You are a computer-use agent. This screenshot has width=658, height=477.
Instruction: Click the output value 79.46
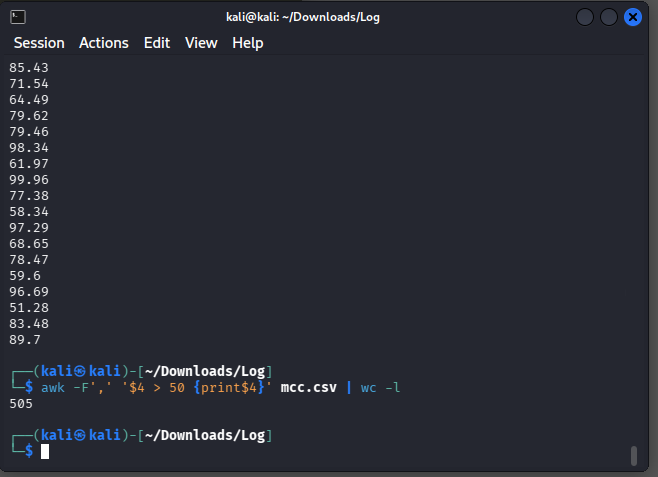[29, 131]
